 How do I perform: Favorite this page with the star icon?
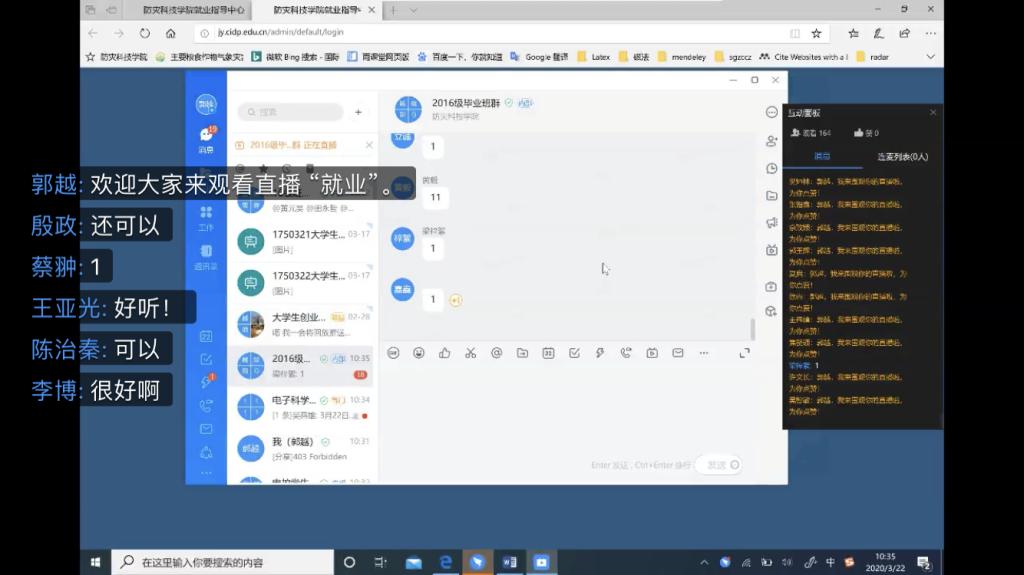tap(816, 33)
